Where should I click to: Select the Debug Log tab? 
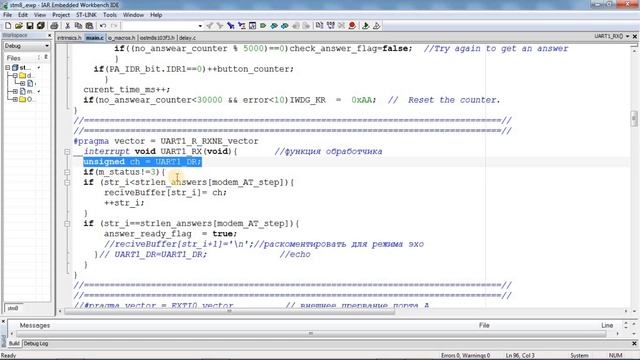pos(36,344)
